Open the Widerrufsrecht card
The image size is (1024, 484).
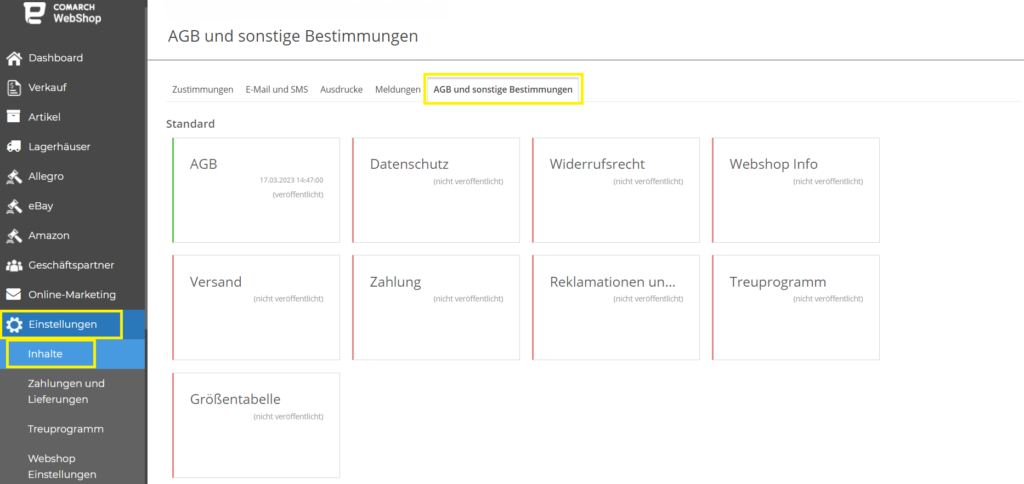coord(616,190)
